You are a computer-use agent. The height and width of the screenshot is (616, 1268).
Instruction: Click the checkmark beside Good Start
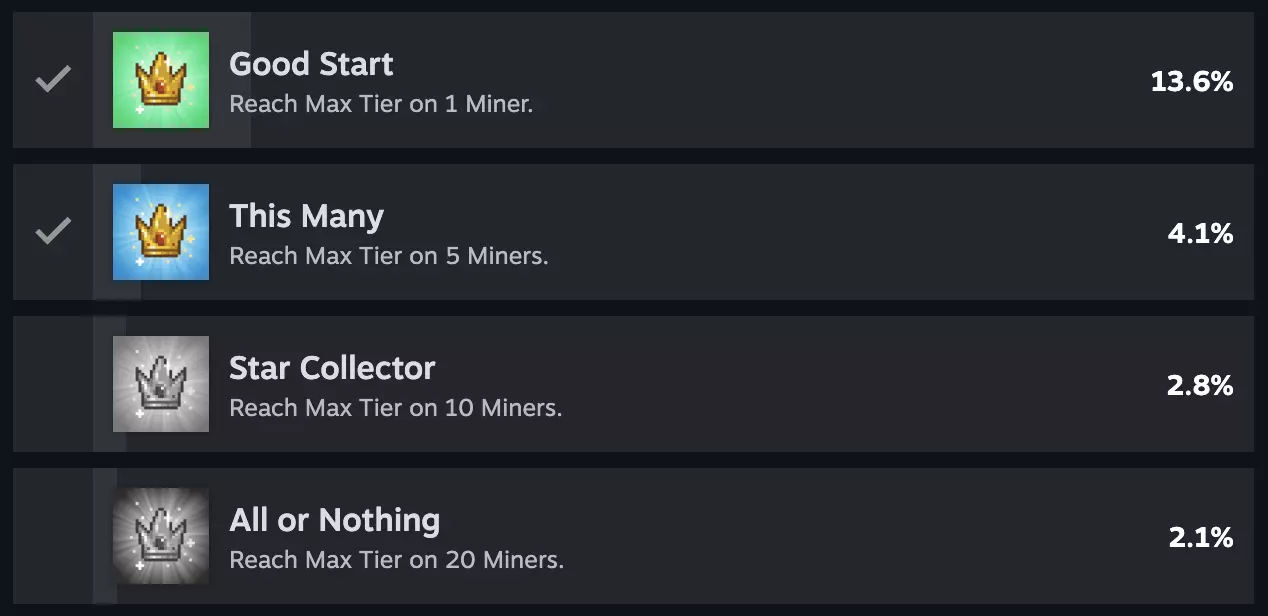coord(52,80)
